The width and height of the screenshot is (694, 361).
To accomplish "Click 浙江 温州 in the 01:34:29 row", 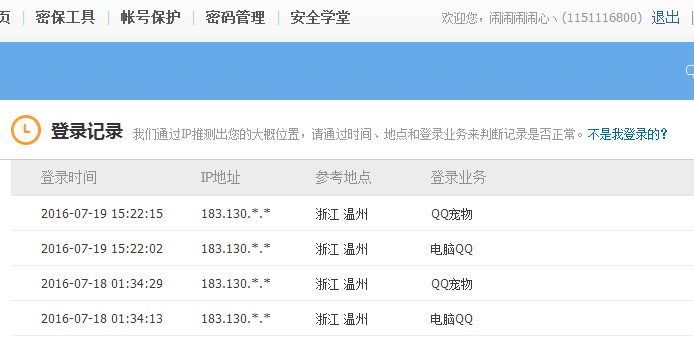I will (x=341, y=284).
